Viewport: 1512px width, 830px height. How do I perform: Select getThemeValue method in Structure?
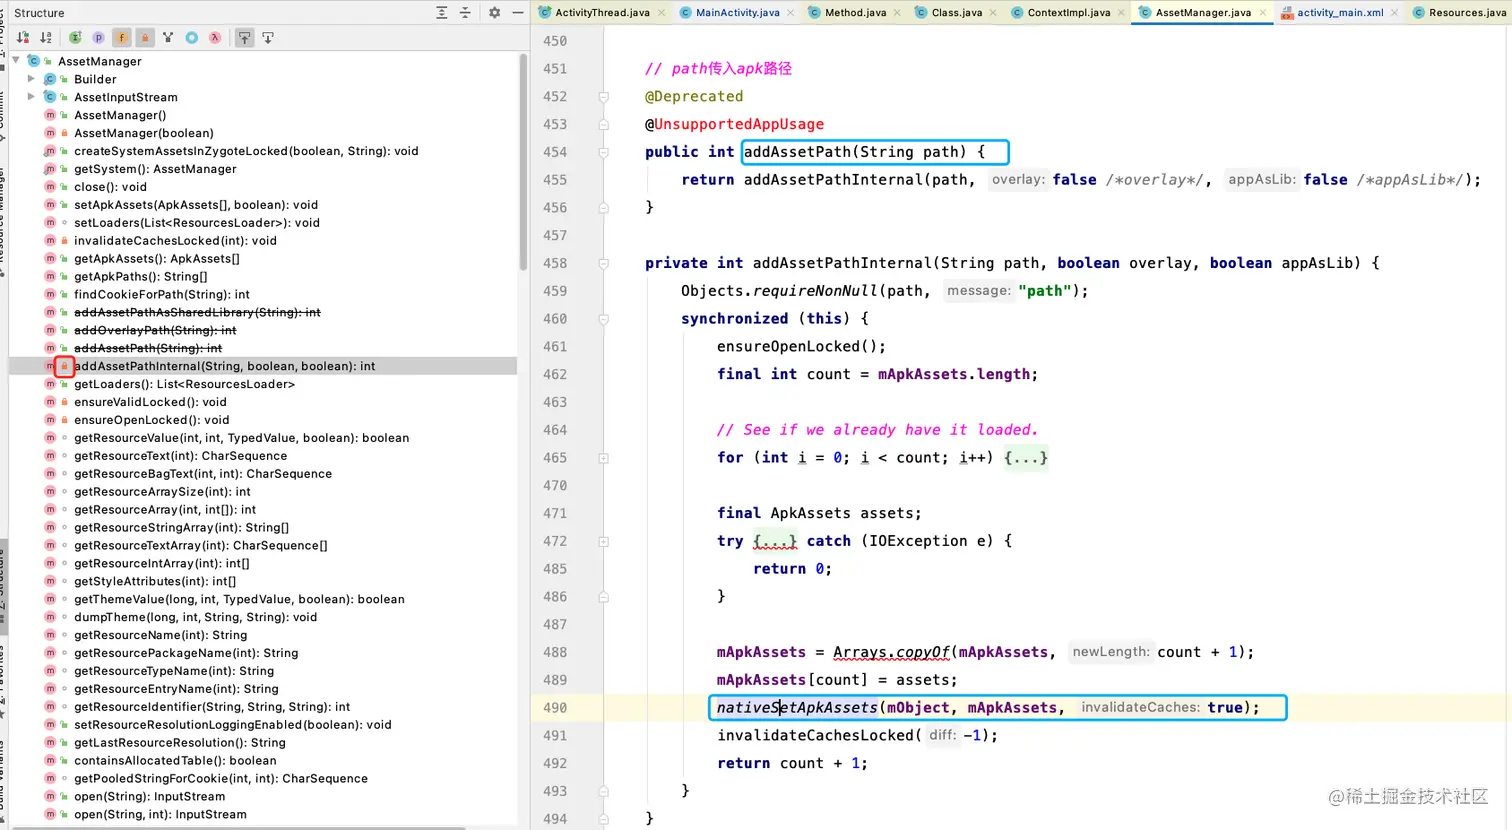[x=239, y=599]
